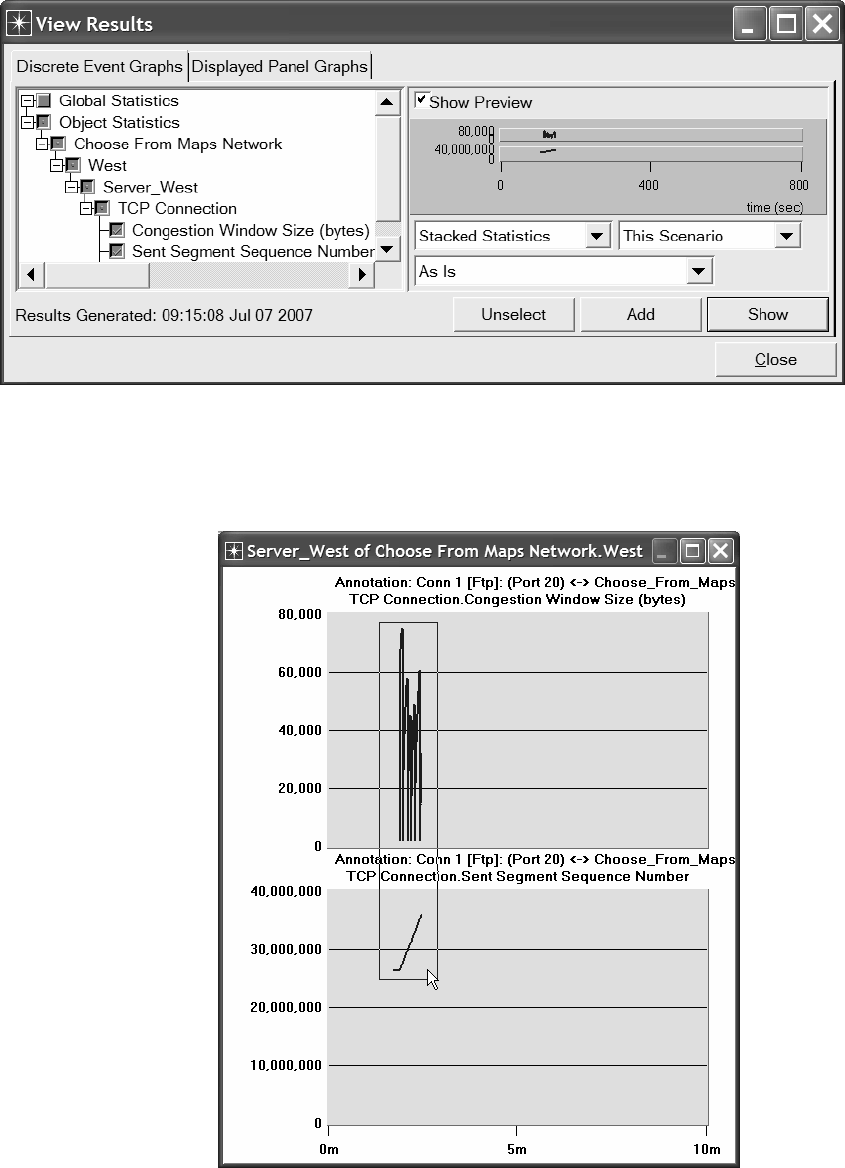The image size is (845, 1168).
Task: Select the TCP Connection tree label
Action: 177,209
